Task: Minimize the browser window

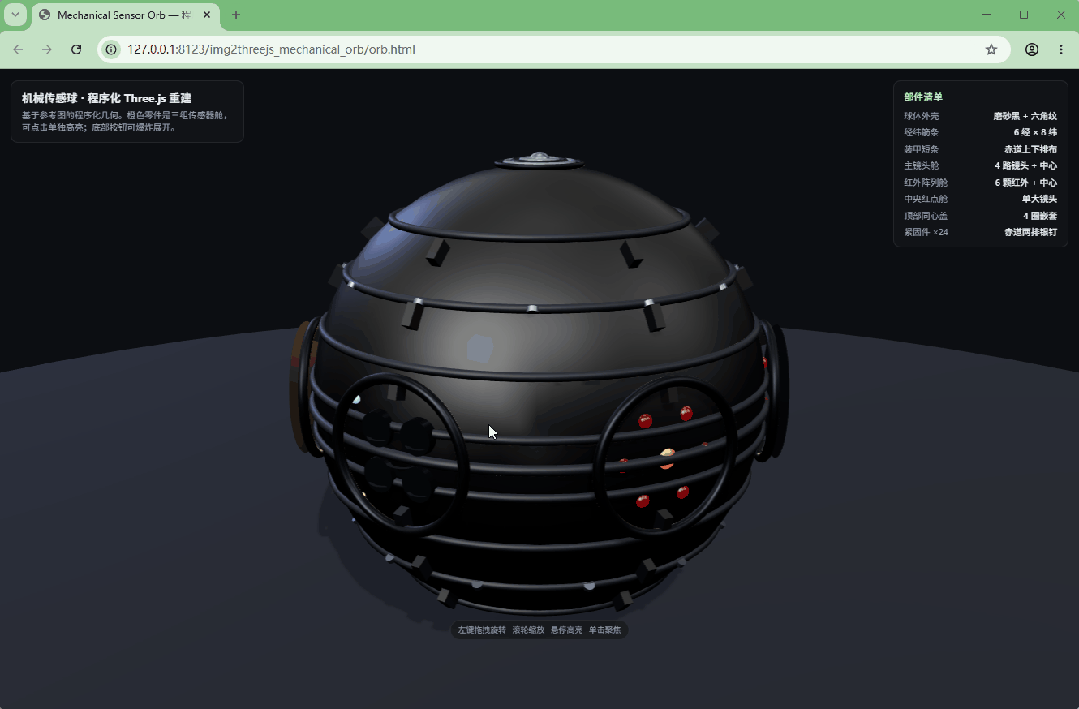Action: coord(986,15)
